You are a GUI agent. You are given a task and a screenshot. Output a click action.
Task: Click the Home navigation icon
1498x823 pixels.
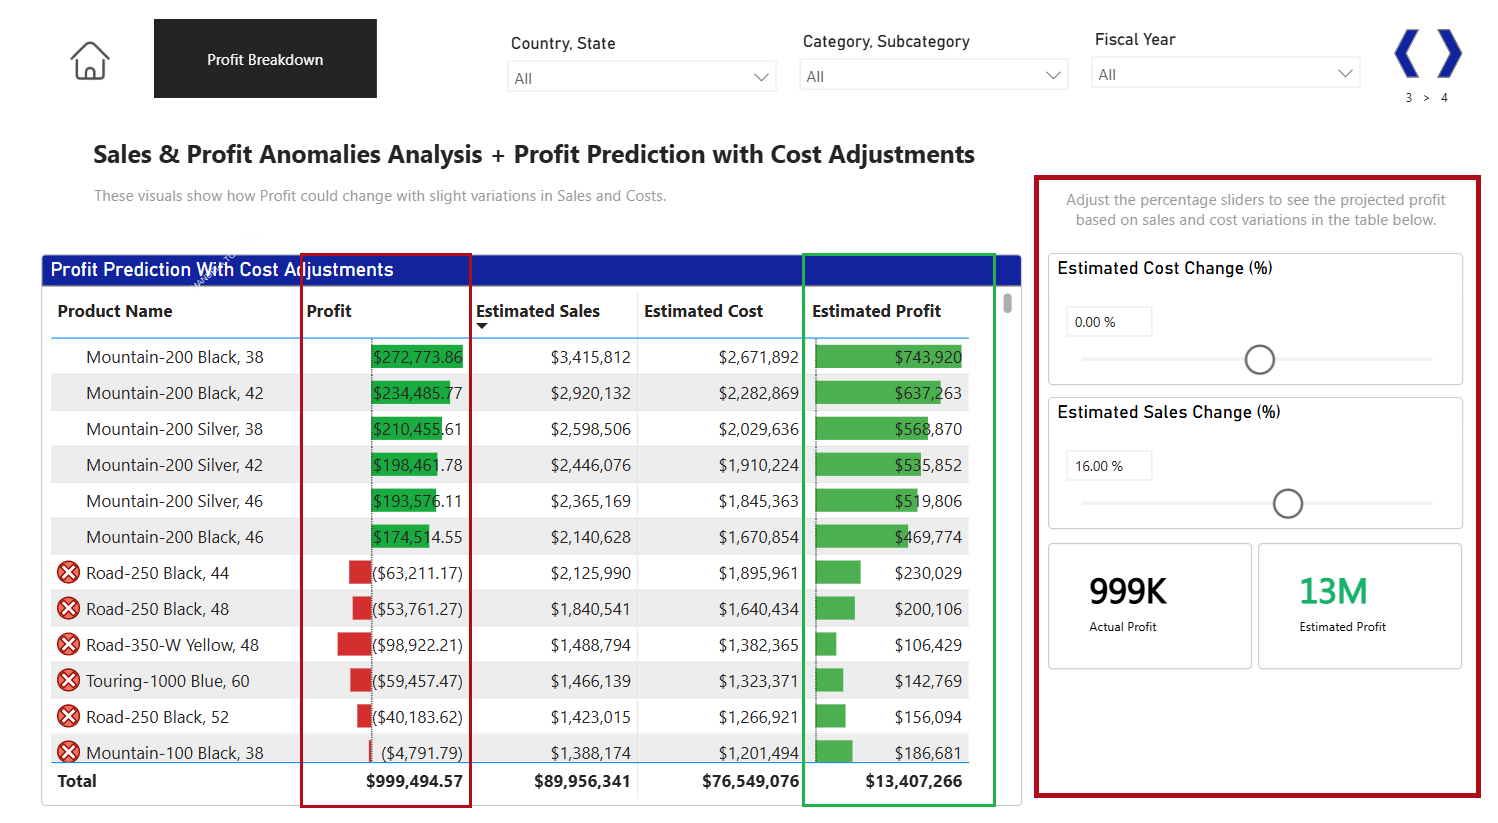click(x=89, y=60)
